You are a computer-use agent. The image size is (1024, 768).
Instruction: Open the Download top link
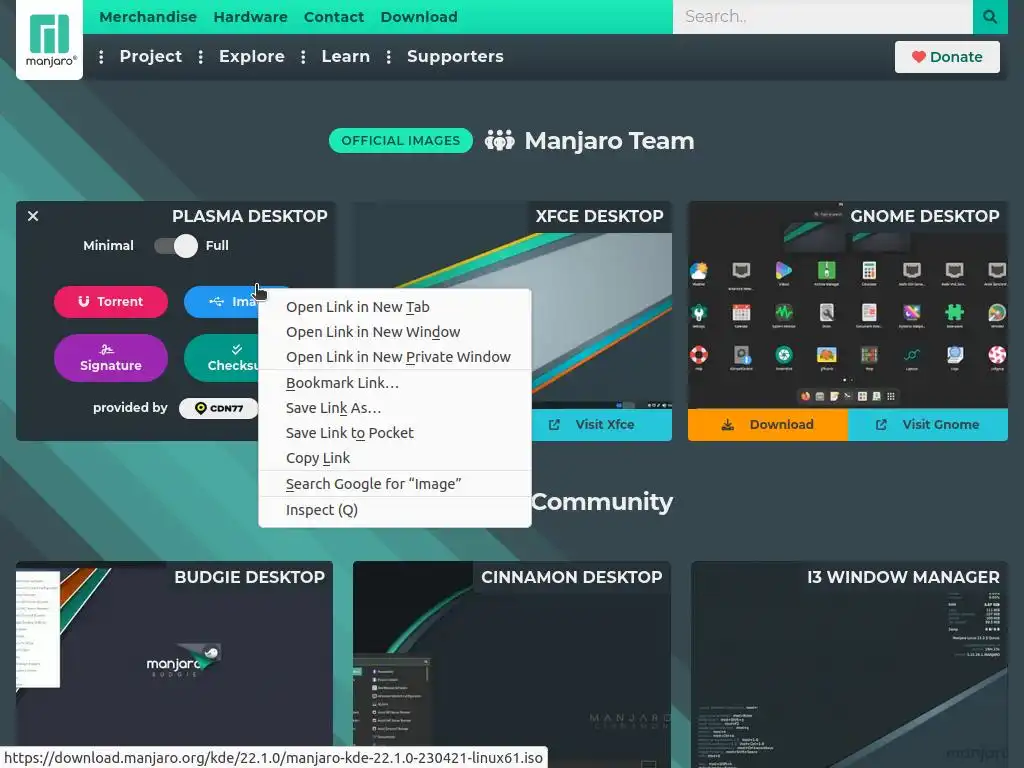(x=419, y=17)
